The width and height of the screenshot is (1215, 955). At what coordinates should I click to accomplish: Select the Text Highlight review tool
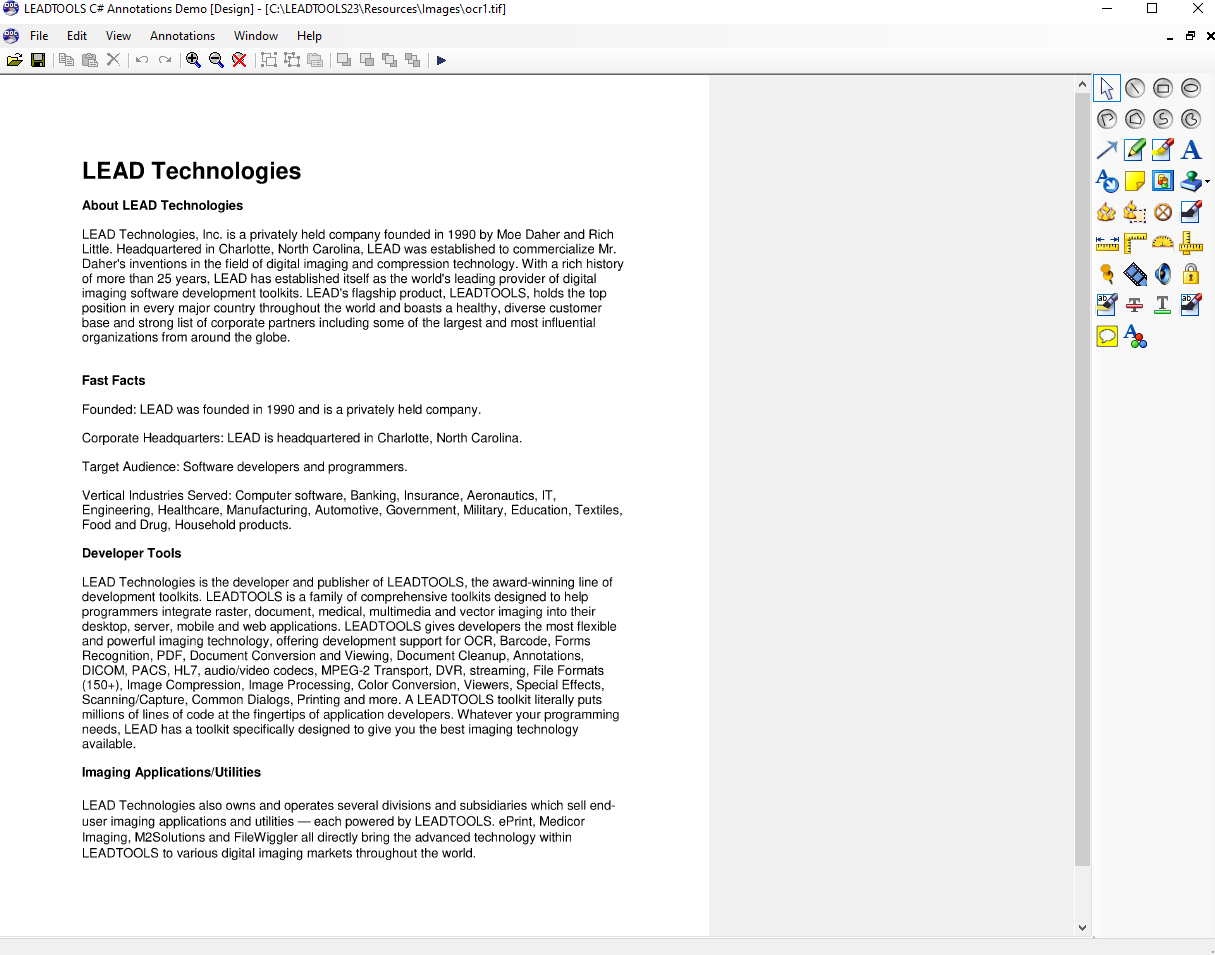(x=1107, y=305)
